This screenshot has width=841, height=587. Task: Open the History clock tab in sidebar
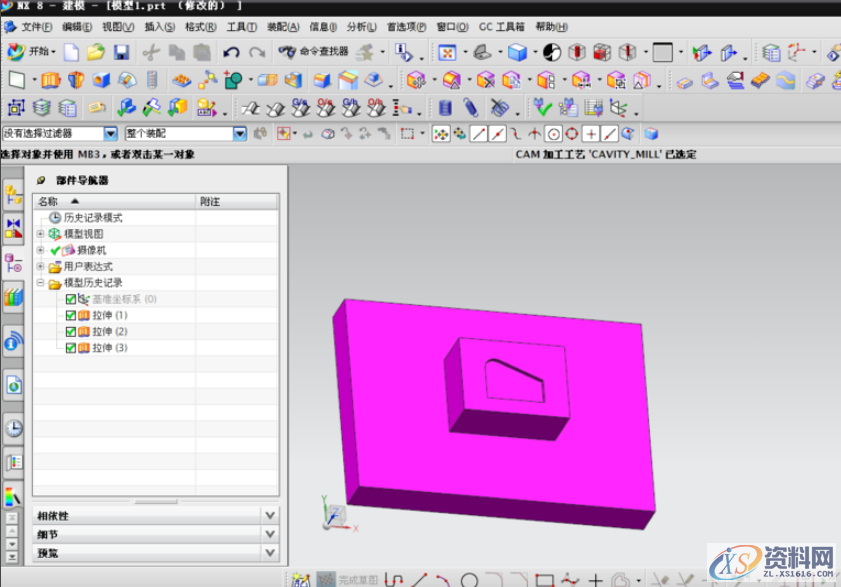(x=14, y=428)
